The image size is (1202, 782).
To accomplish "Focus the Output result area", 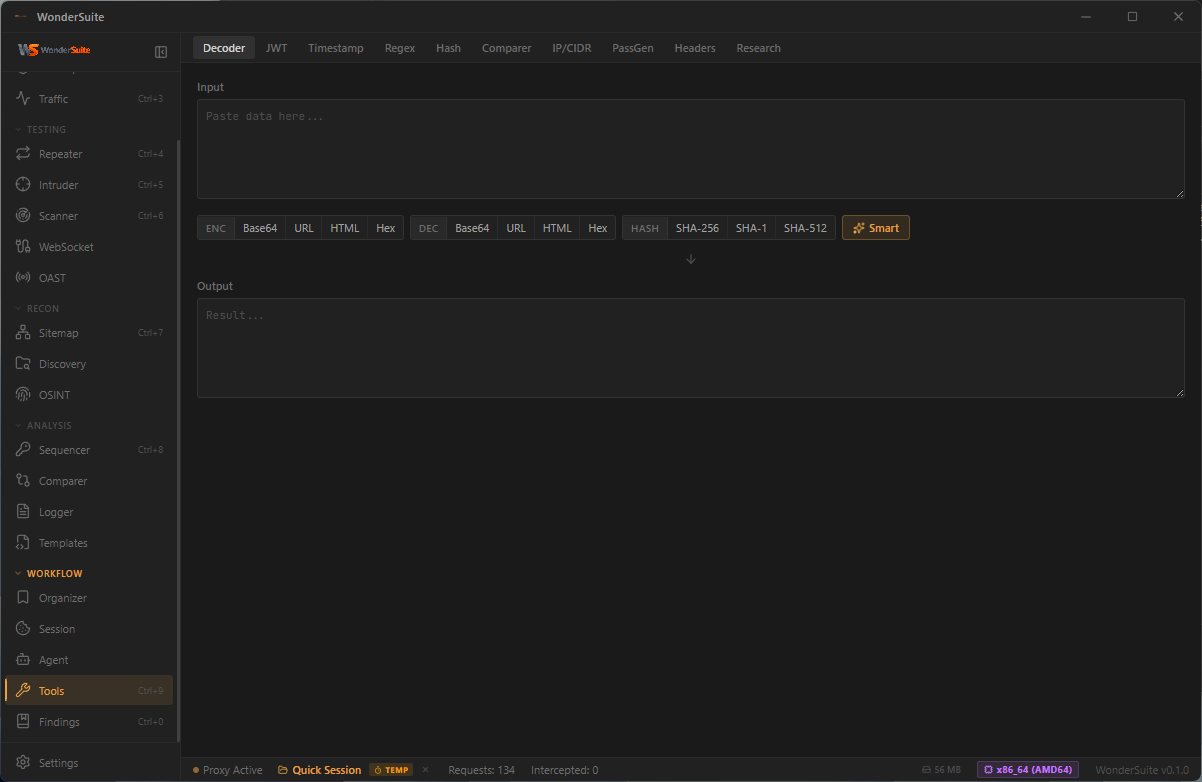I will click(691, 348).
